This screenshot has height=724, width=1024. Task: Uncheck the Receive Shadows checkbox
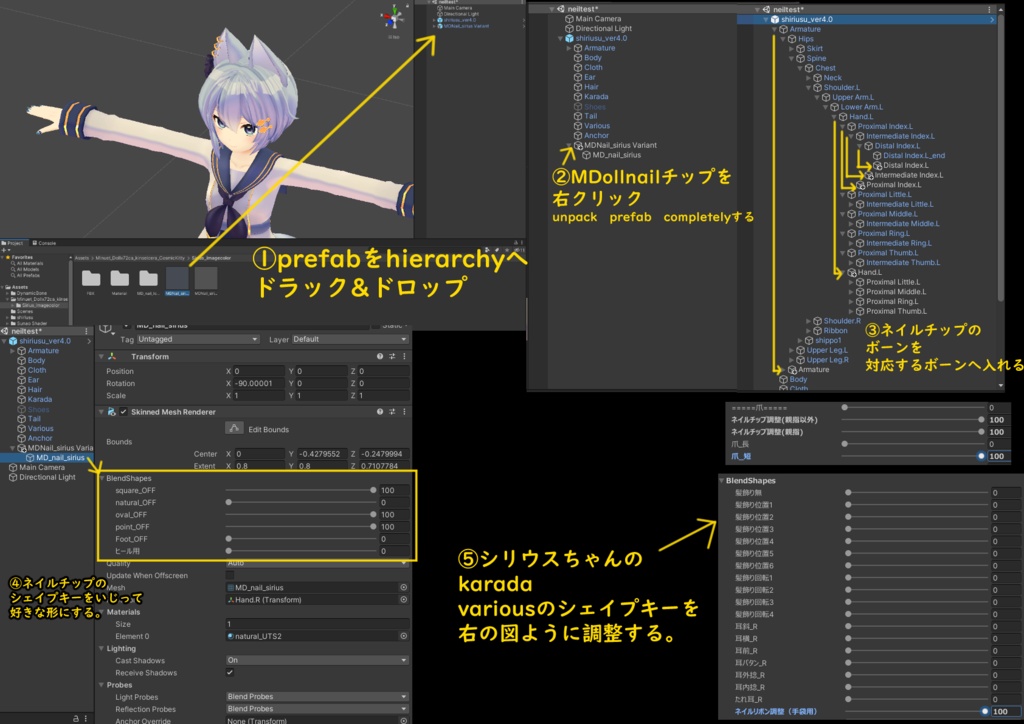tap(230, 673)
